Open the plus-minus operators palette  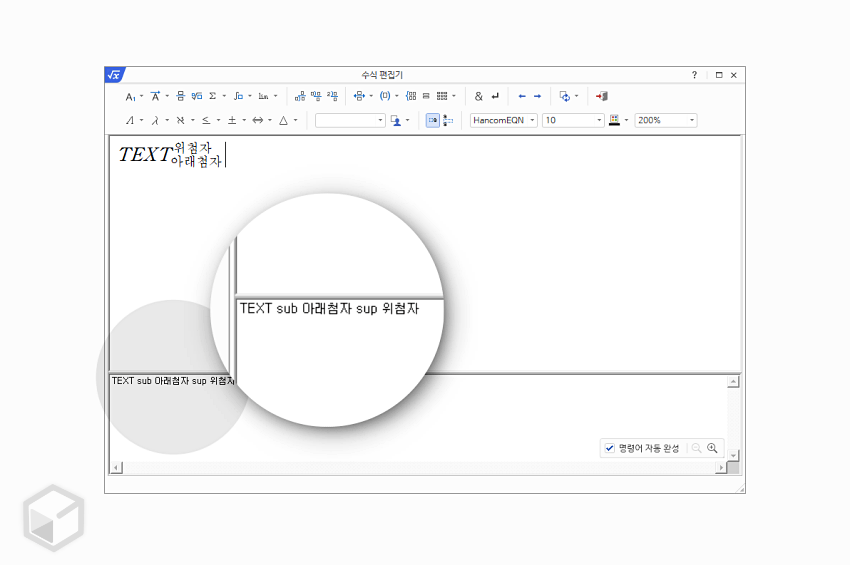(232, 120)
